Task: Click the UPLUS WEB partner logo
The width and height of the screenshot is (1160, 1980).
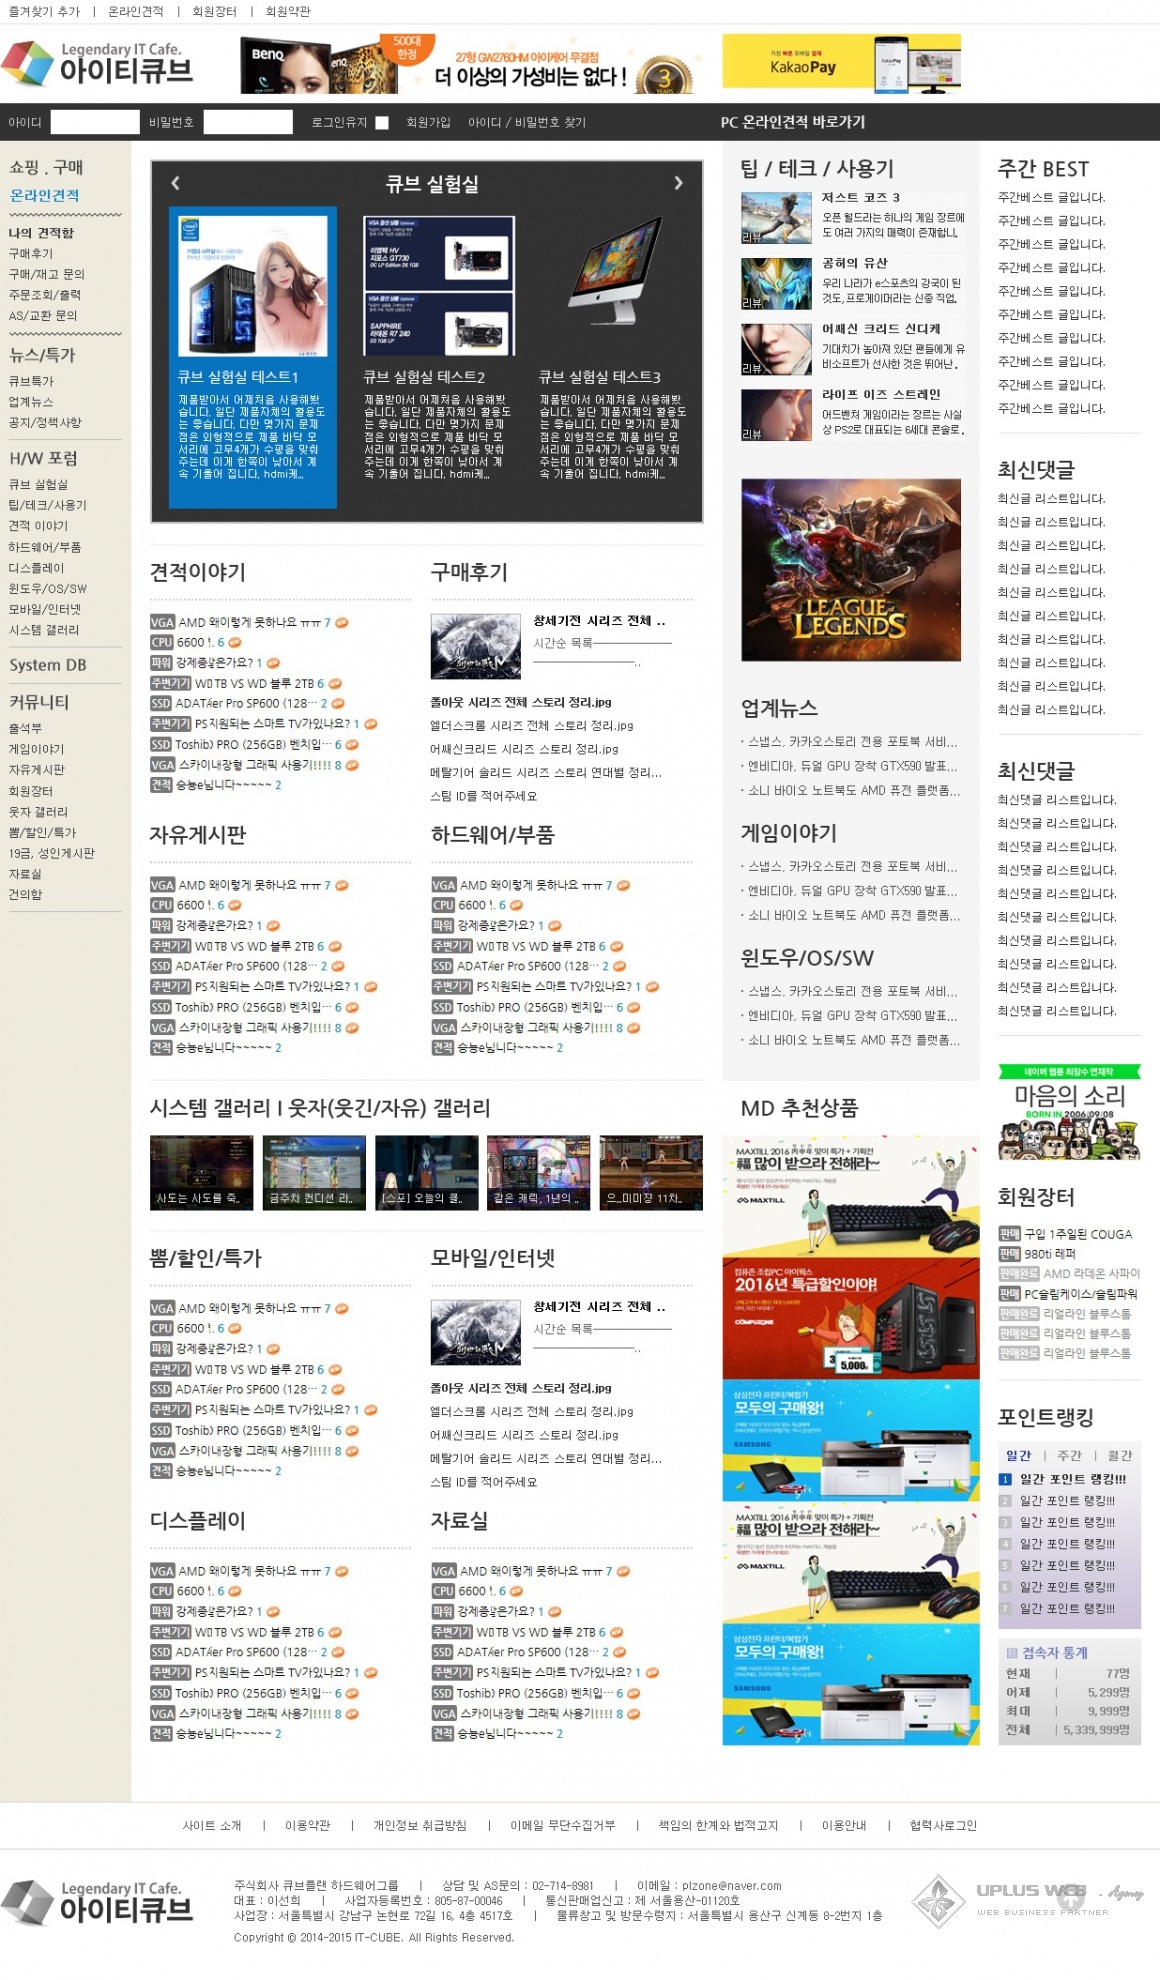Action: [x=1028, y=1899]
